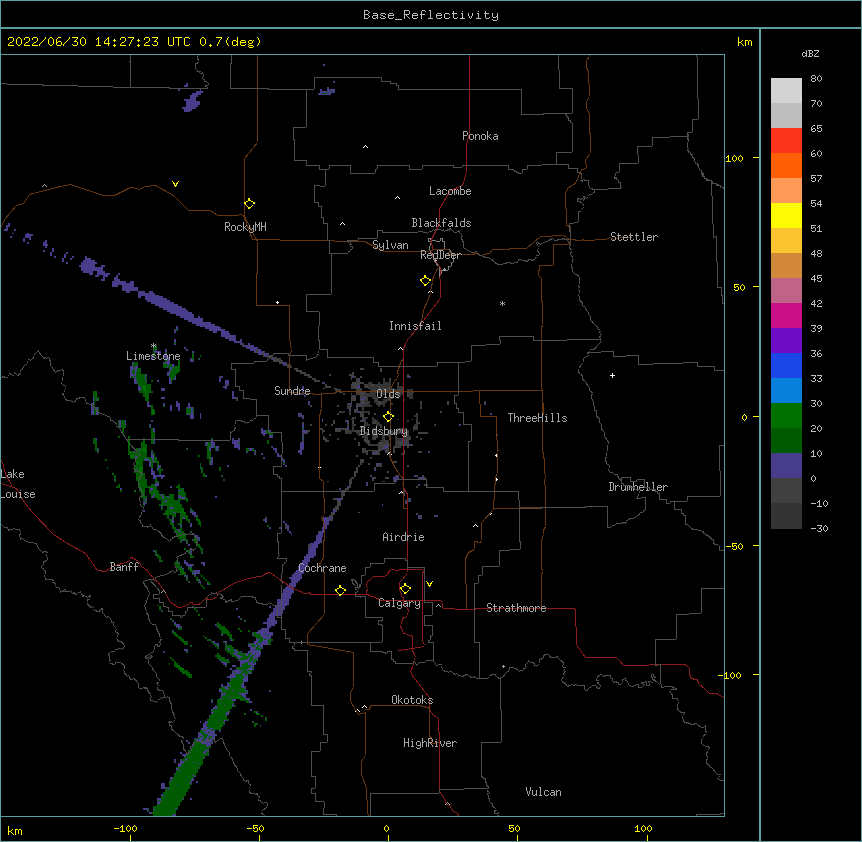Click the Banff label
The width and height of the screenshot is (862, 842).
(124, 567)
